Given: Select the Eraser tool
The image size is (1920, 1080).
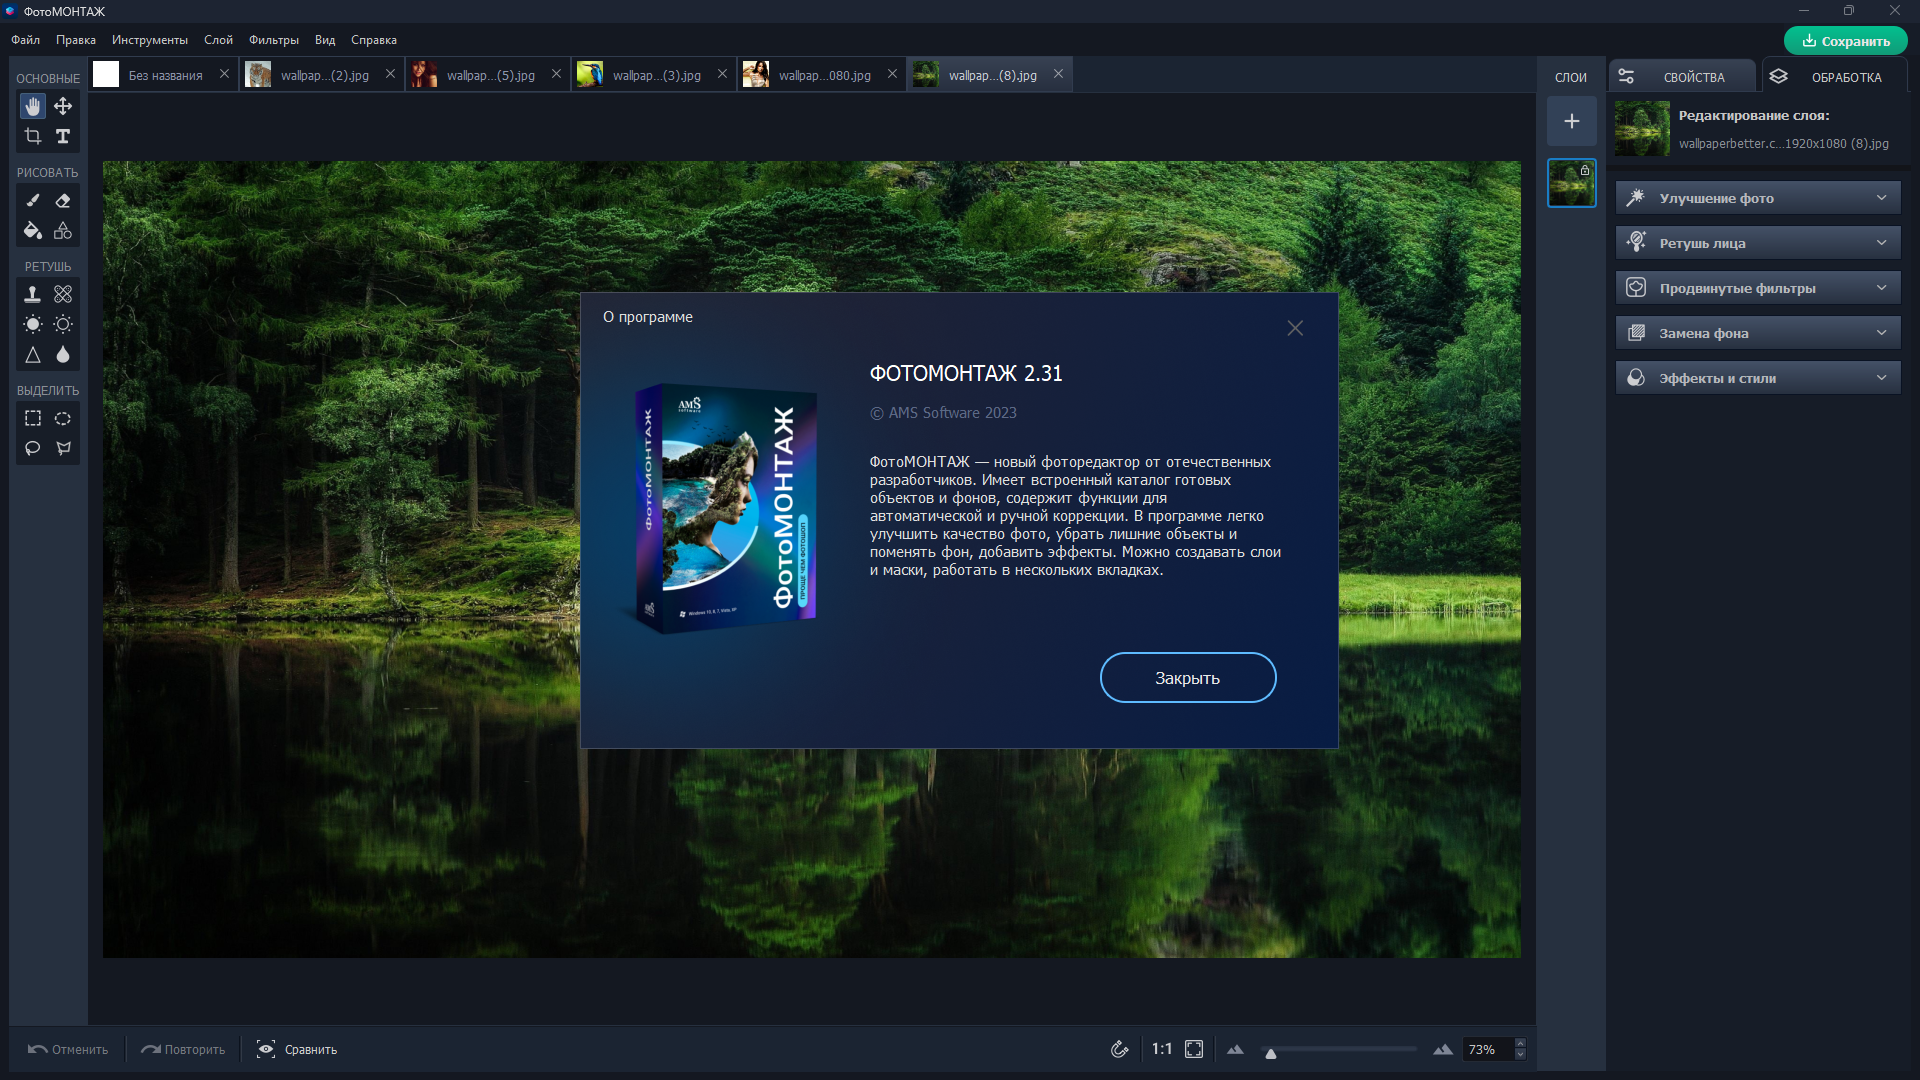Looking at the screenshot, I should pyautogui.click(x=63, y=200).
